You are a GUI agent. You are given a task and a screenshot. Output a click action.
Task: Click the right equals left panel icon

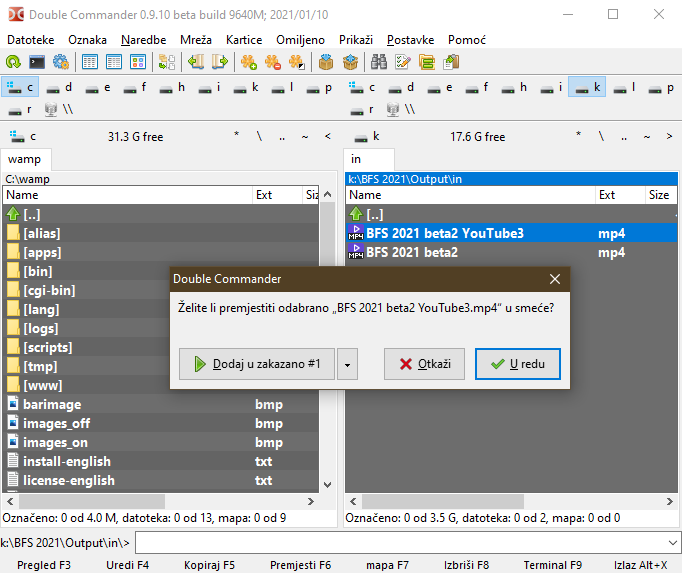tap(220, 62)
